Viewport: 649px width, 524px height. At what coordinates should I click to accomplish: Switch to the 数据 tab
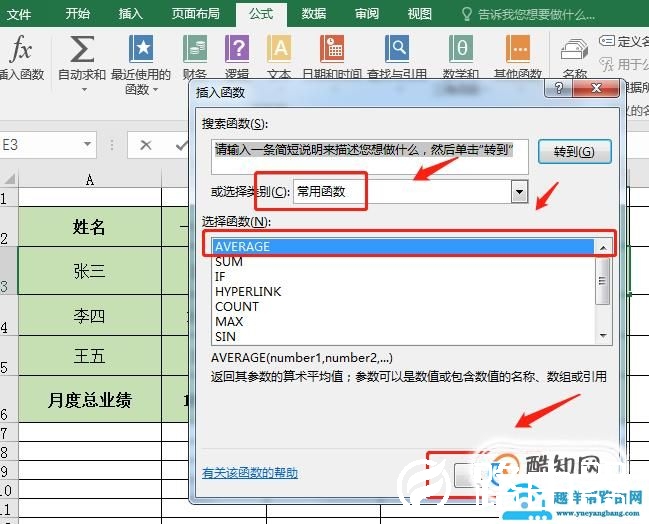point(314,14)
